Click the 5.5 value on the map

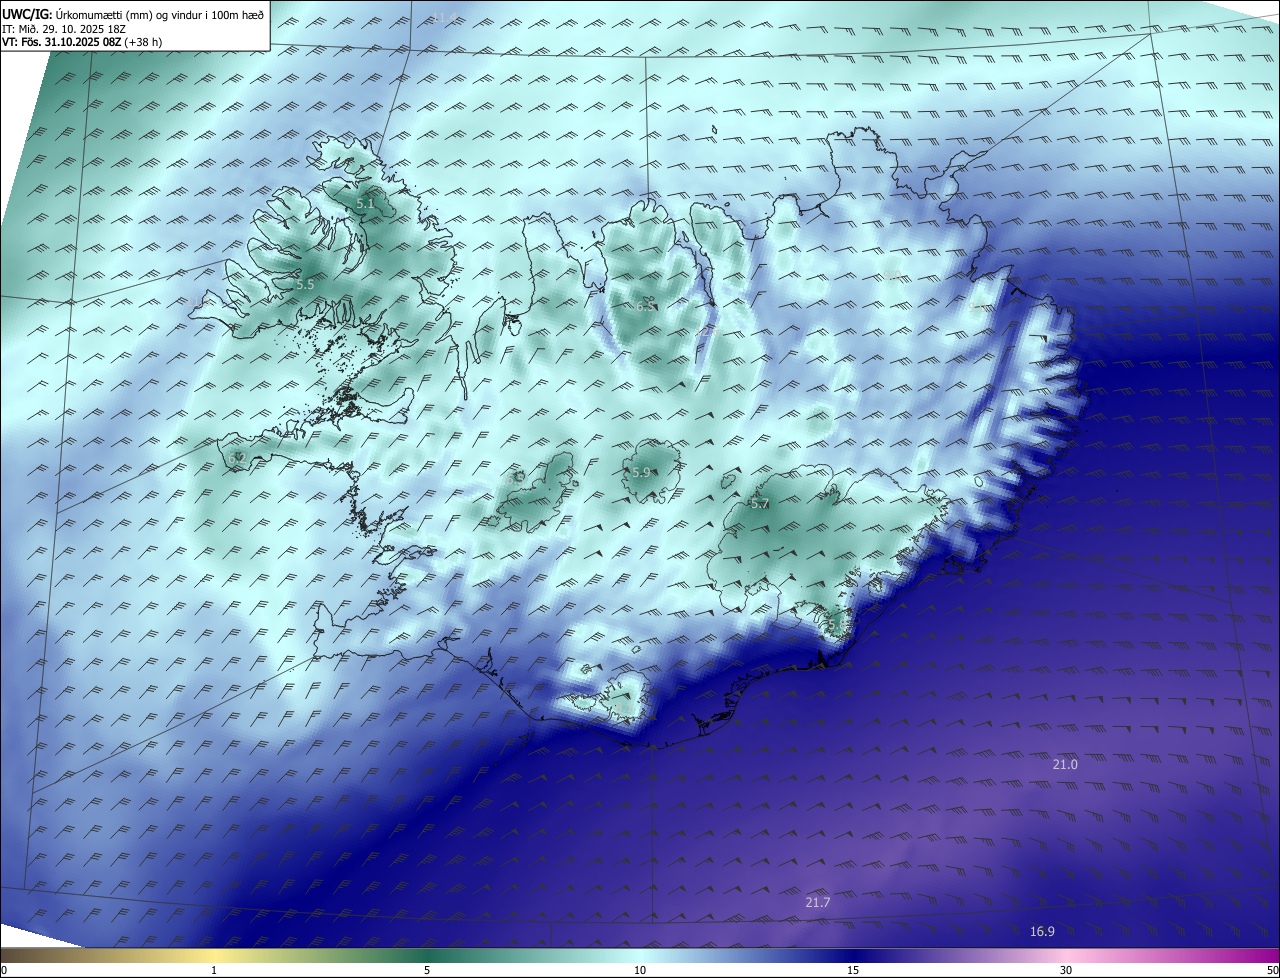(x=305, y=284)
